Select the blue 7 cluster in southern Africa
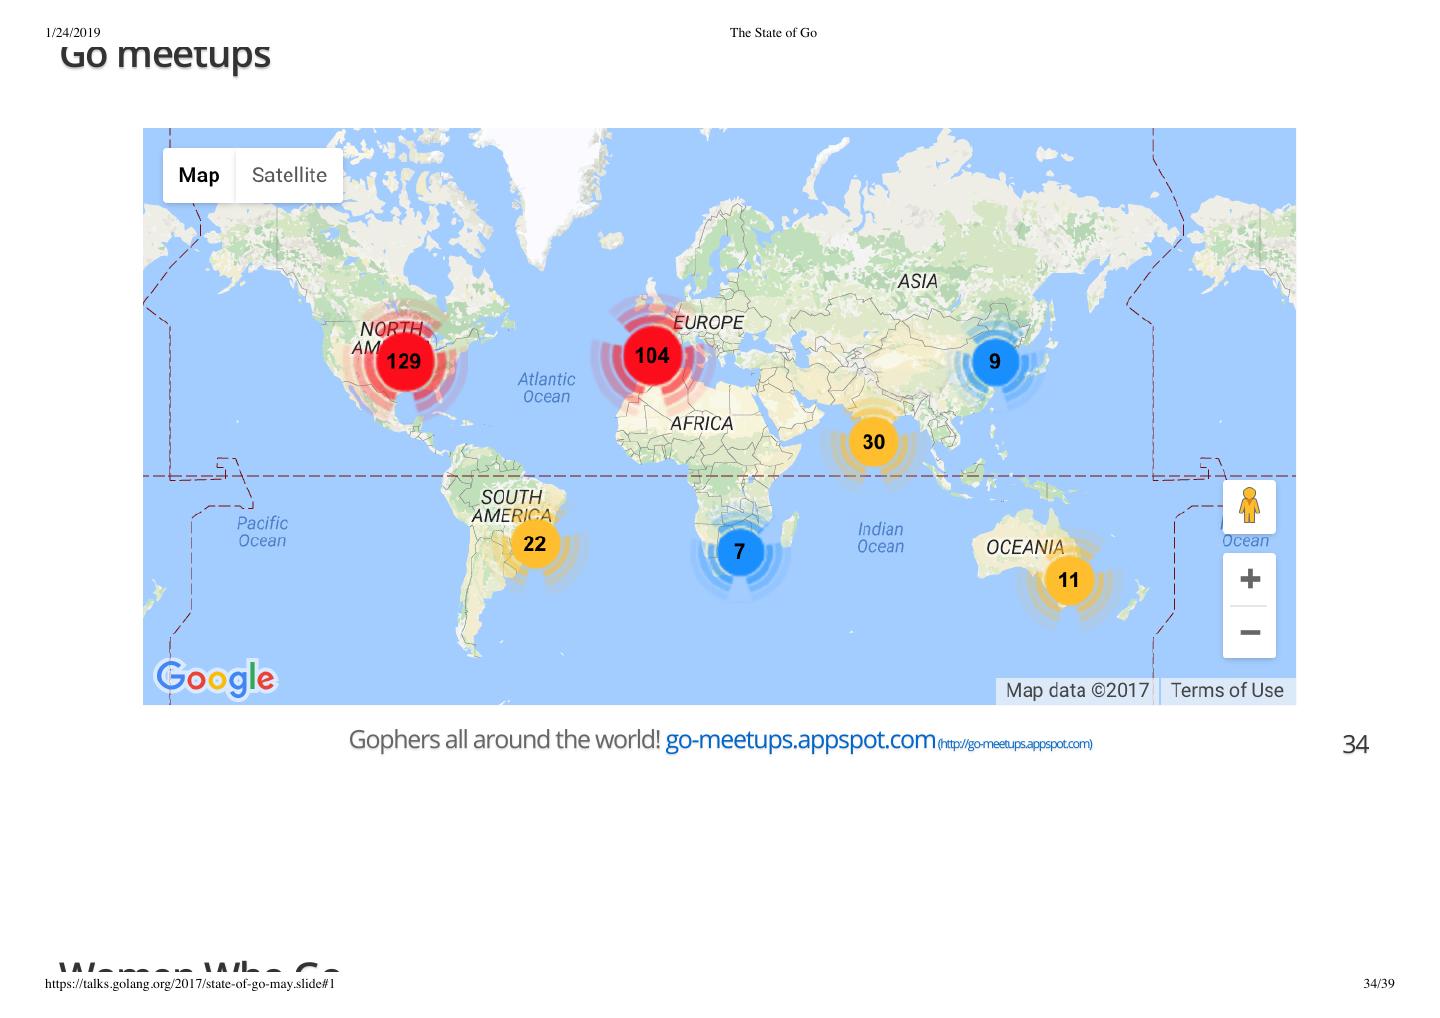 740,552
